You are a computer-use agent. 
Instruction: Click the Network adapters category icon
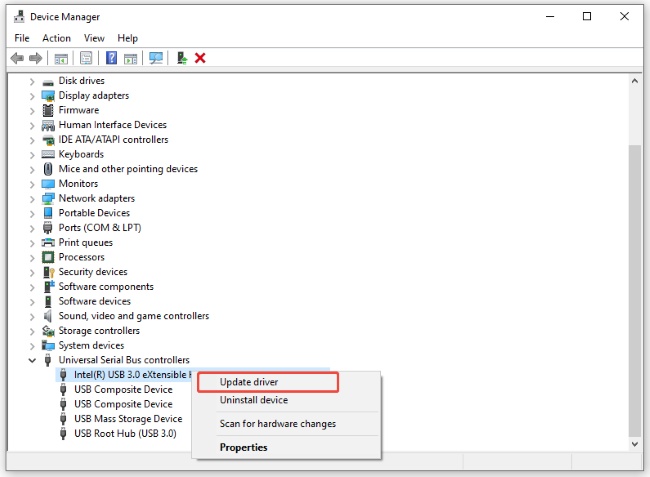tap(48, 199)
